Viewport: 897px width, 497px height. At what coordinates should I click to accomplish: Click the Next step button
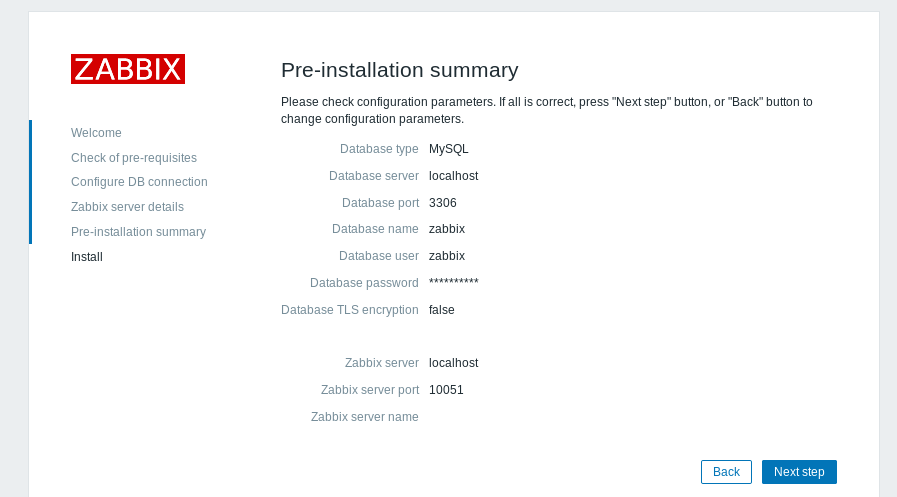(799, 472)
